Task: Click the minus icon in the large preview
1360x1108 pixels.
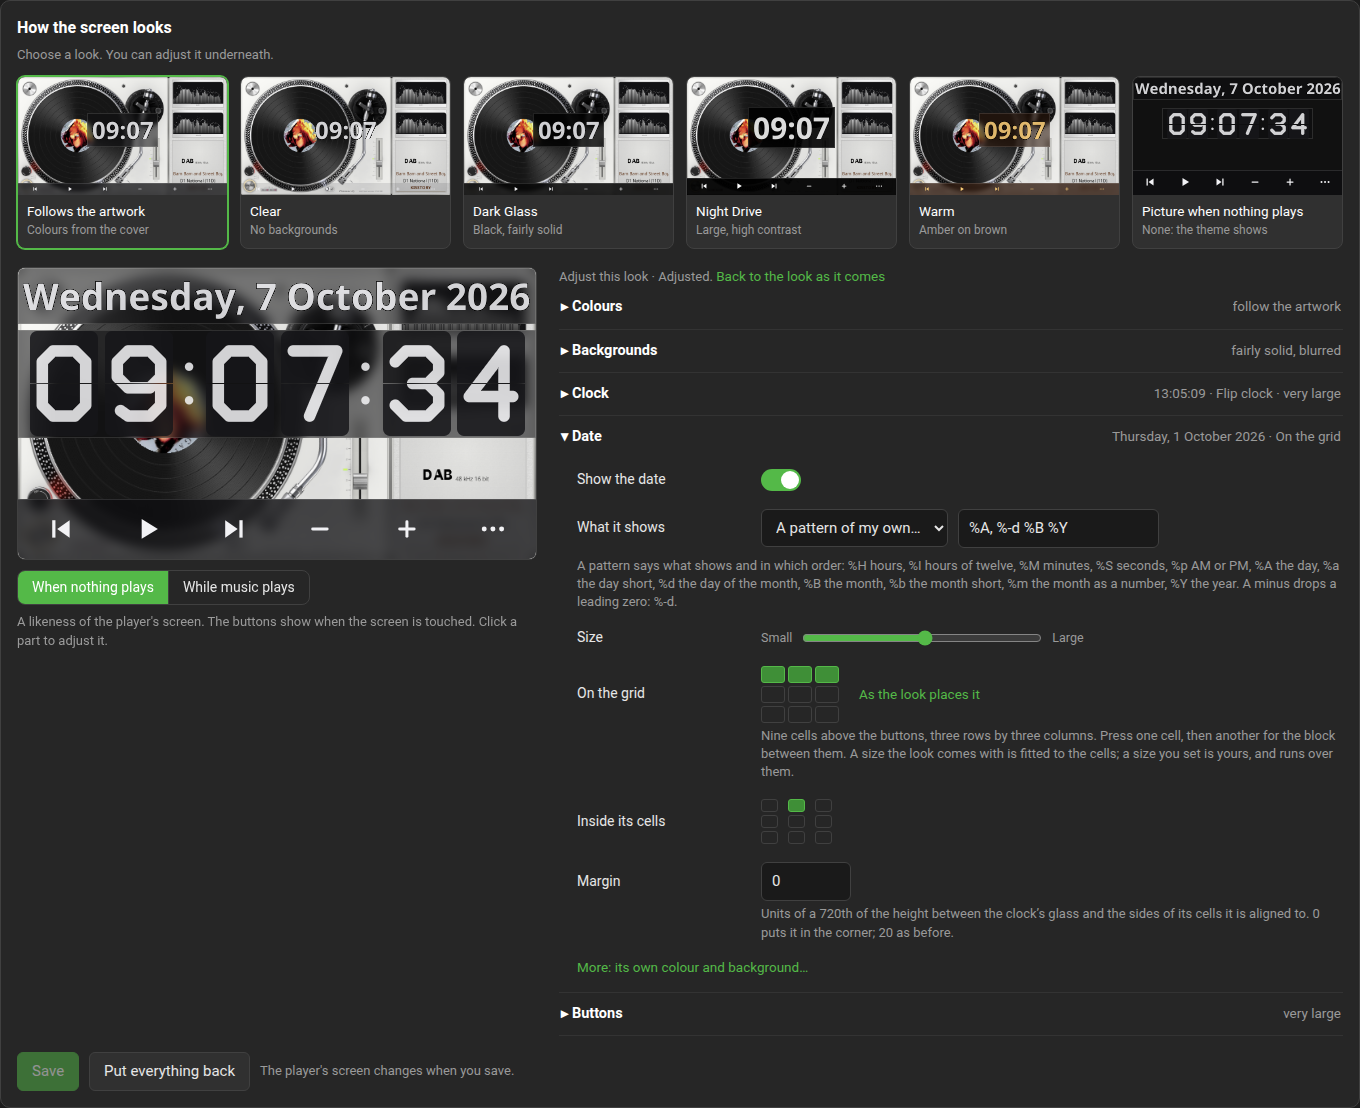Action: [x=320, y=529]
